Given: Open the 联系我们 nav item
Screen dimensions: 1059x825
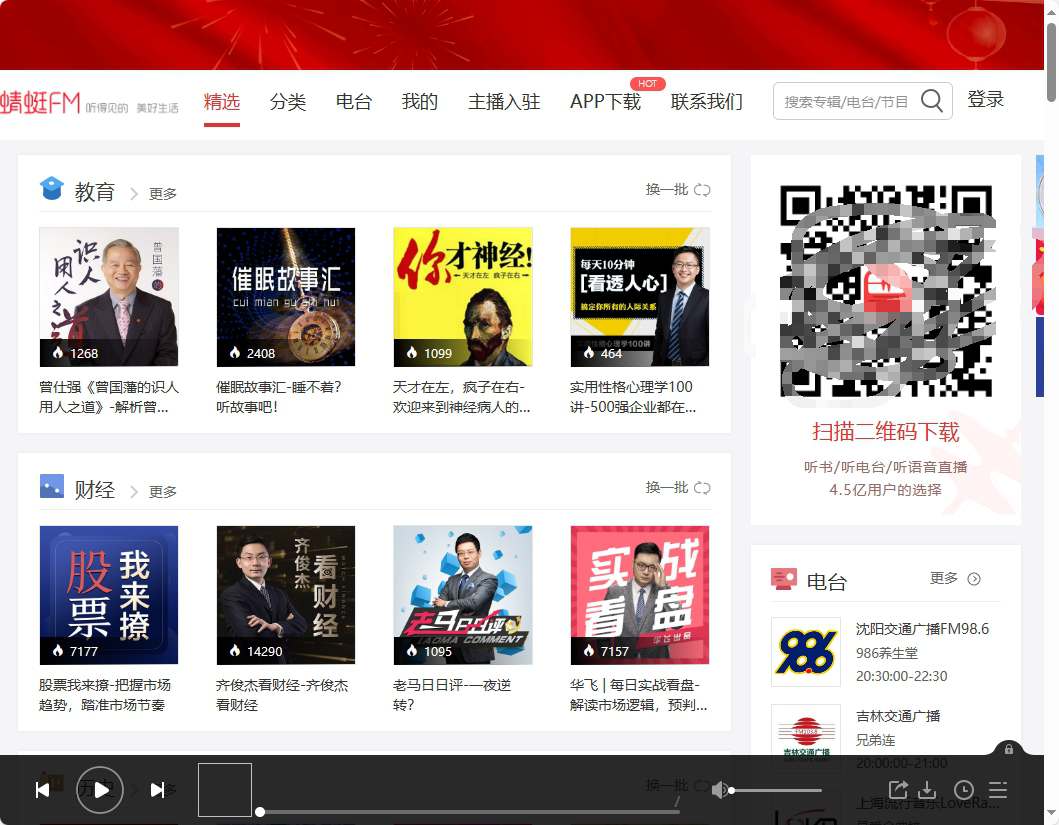Looking at the screenshot, I should click(706, 102).
